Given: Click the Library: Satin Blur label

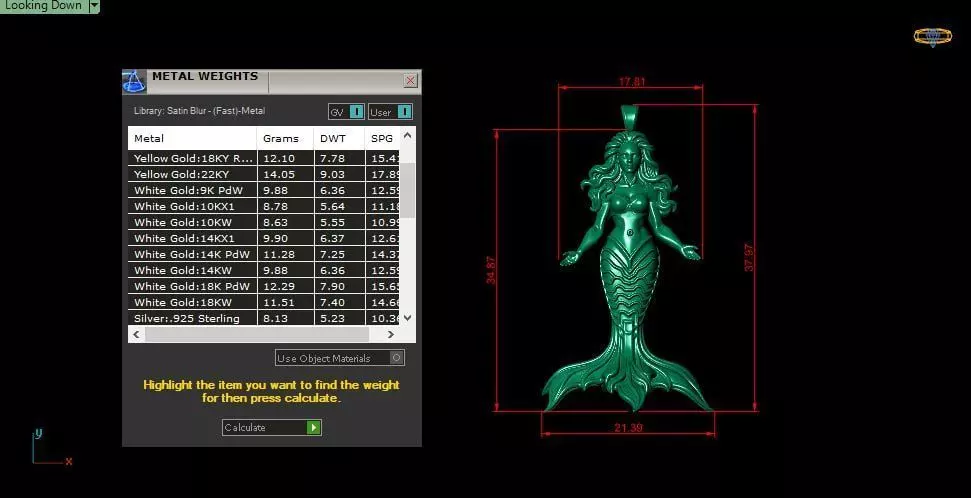Looking at the screenshot, I should click(199, 111).
